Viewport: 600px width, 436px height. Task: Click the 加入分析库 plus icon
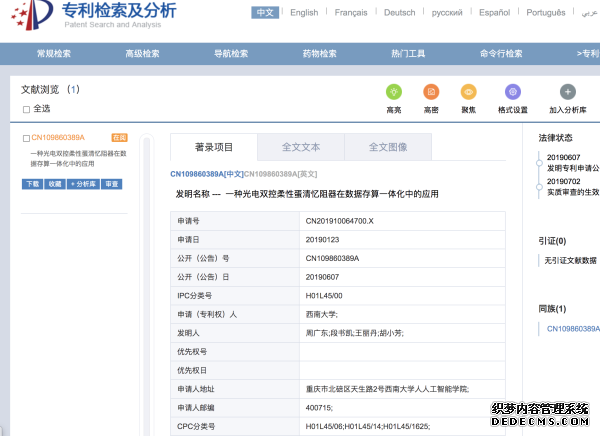pos(568,92)
